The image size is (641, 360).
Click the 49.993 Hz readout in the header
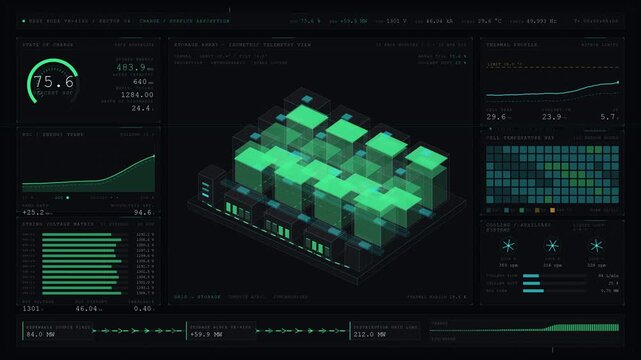click(x=541, y=21)
